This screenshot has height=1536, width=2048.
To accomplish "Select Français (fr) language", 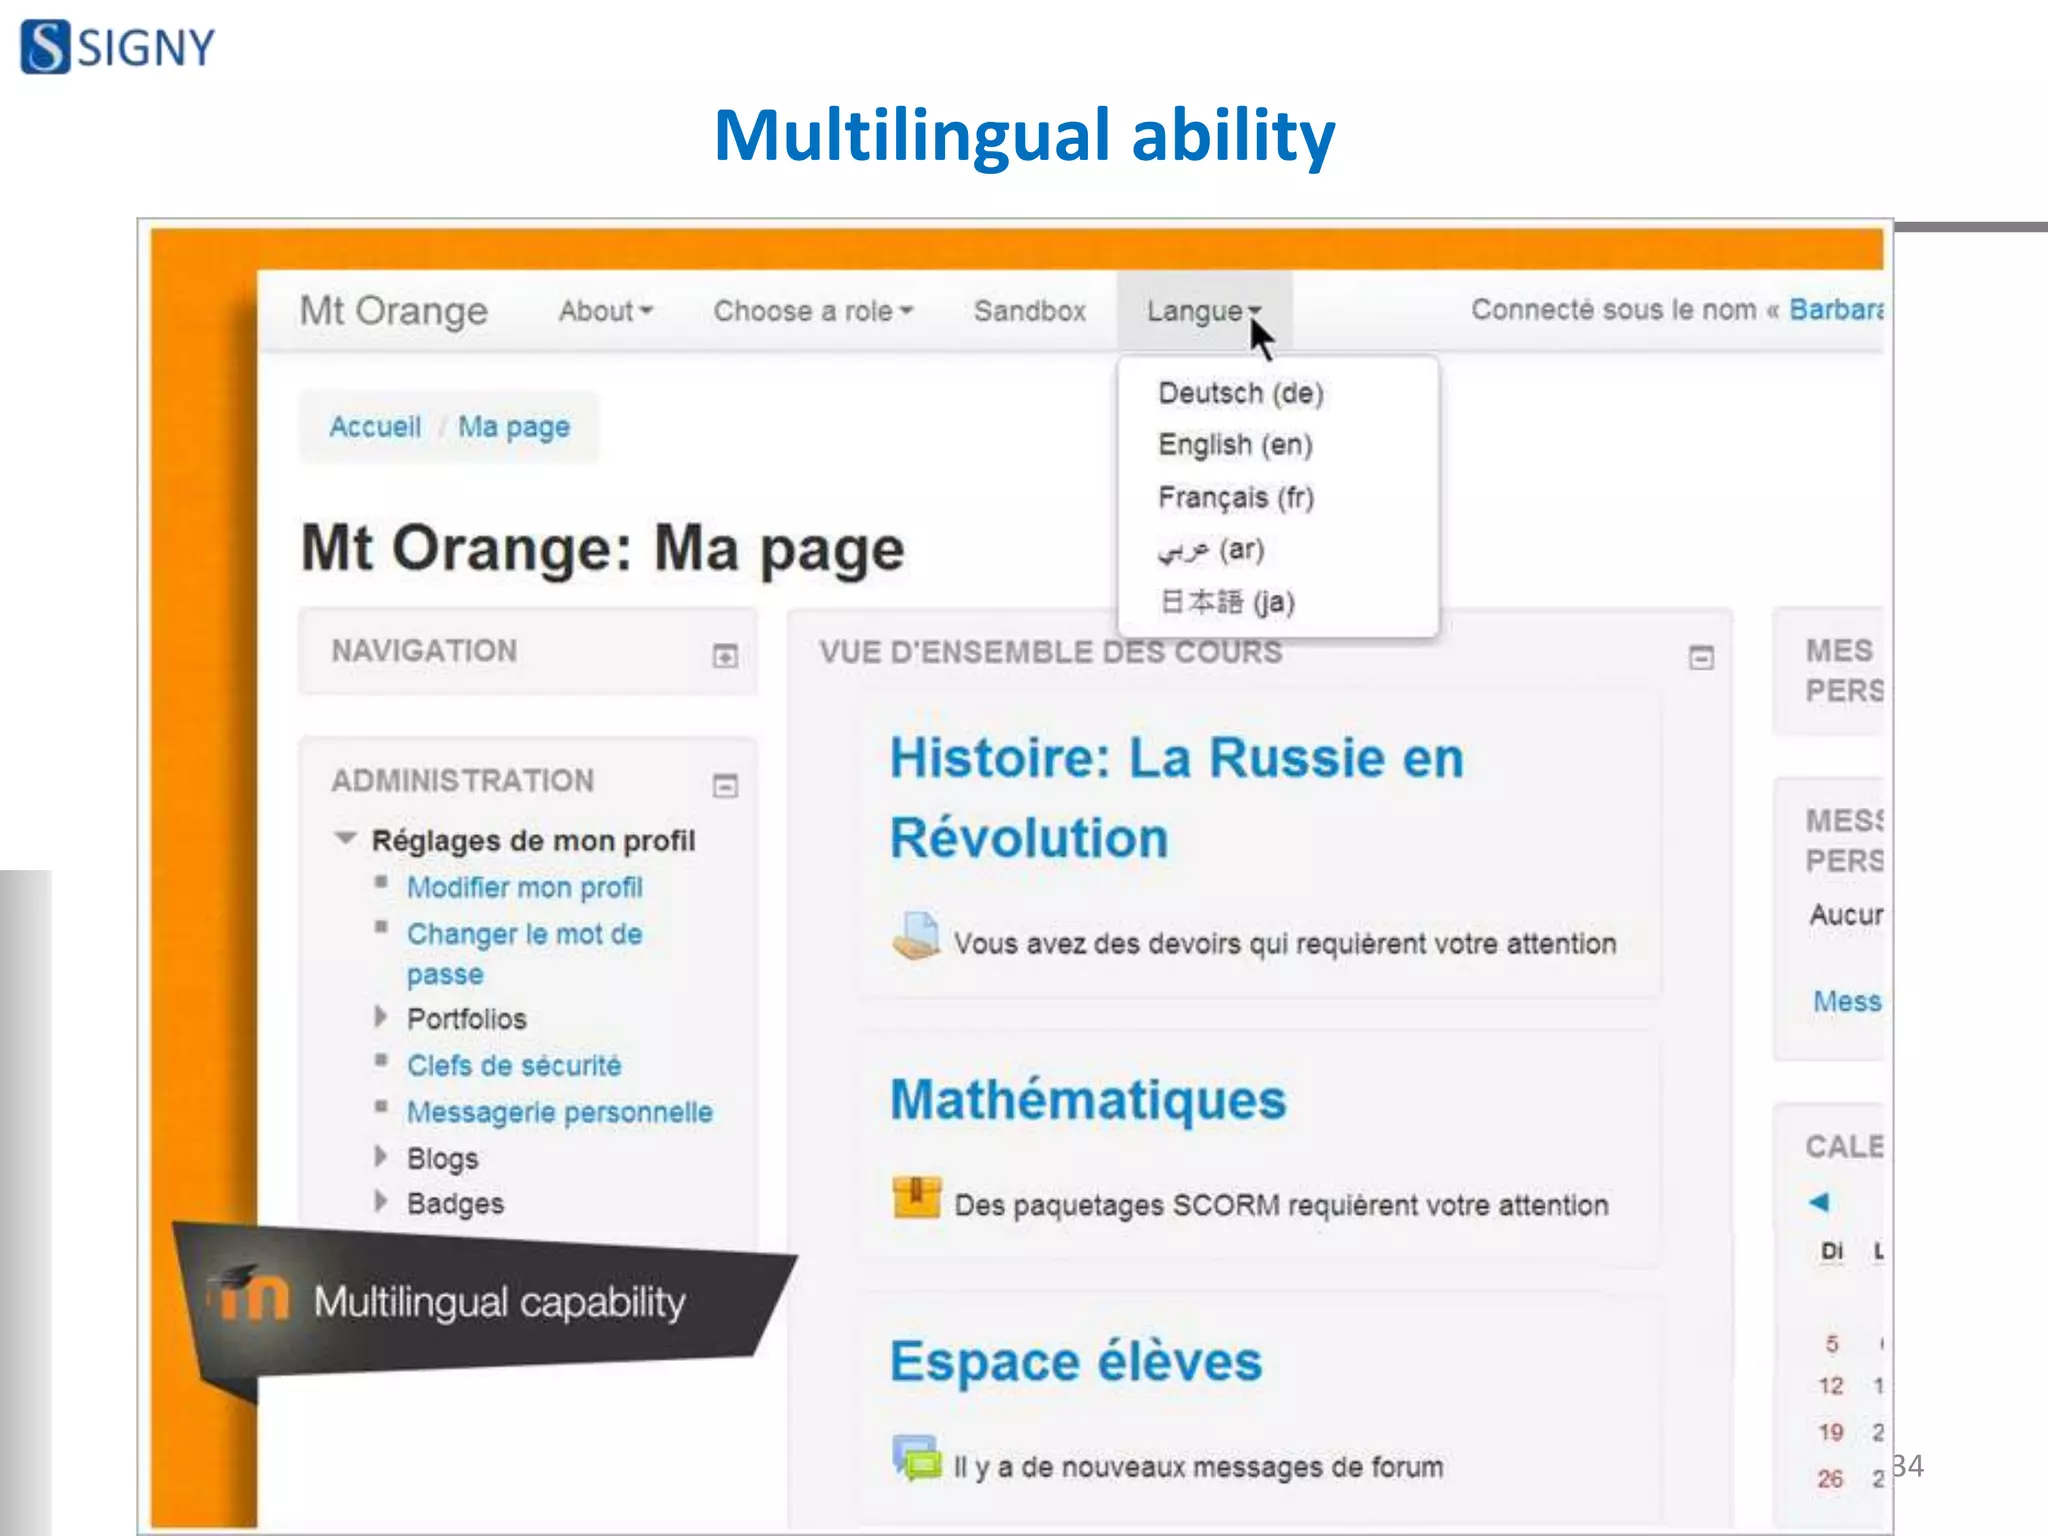I will tap(1236, 497).
